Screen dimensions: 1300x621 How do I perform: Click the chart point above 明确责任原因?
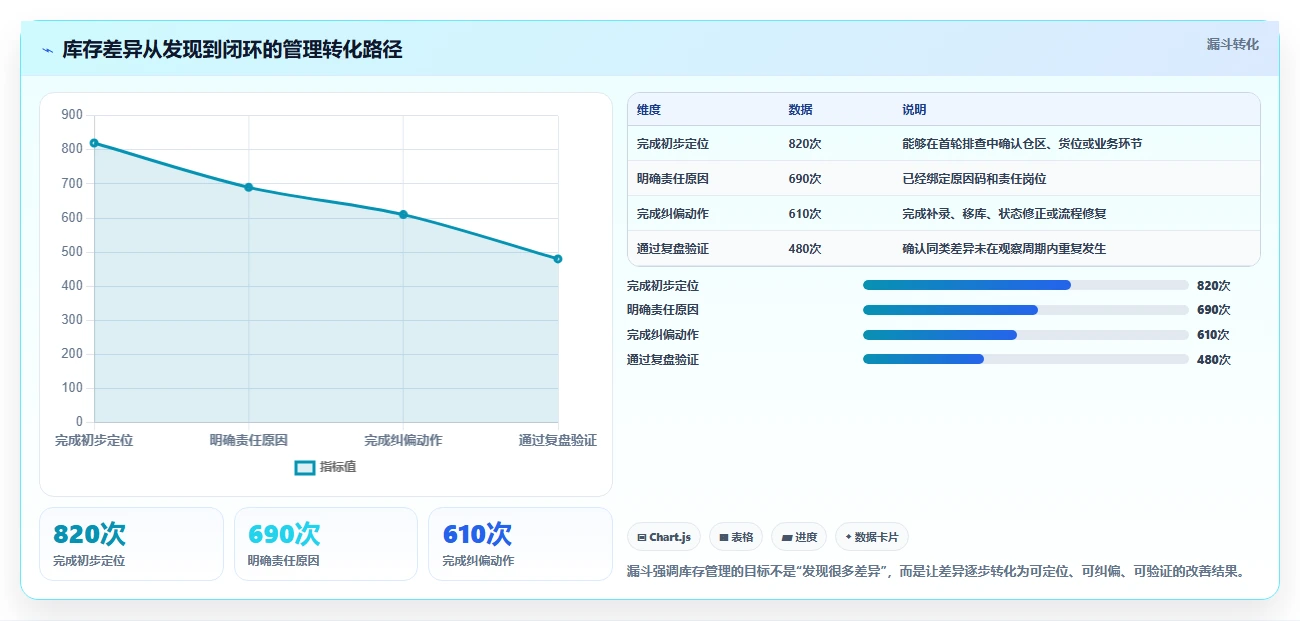coord(249,187)
